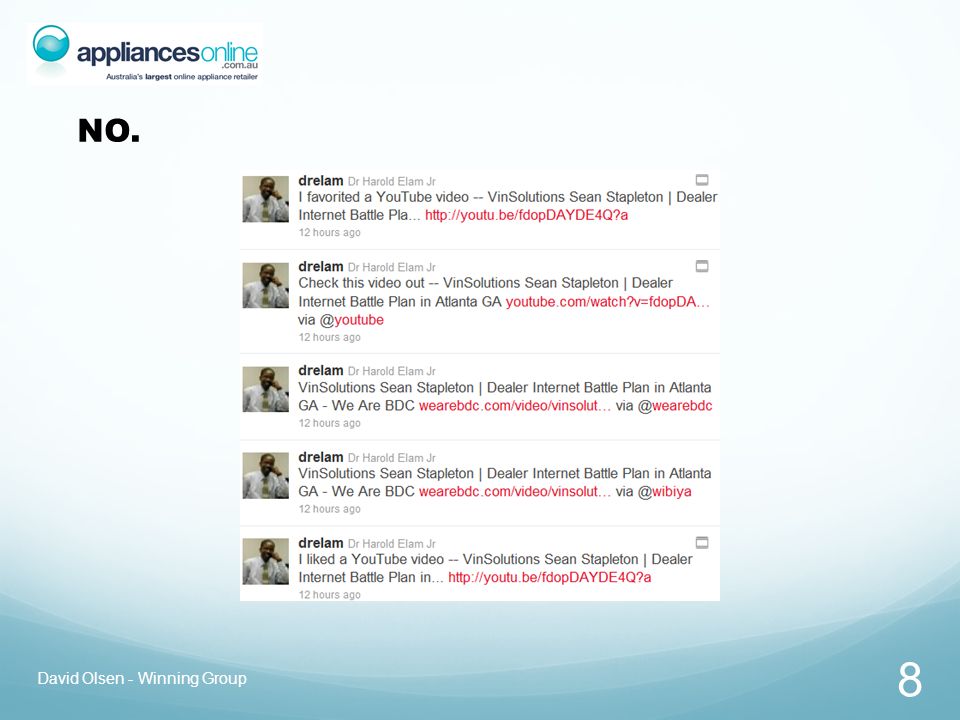Screen dimensions: 960x720
Task: Open wearebdc.com link in @wibiya tweet
Action: 515,492
